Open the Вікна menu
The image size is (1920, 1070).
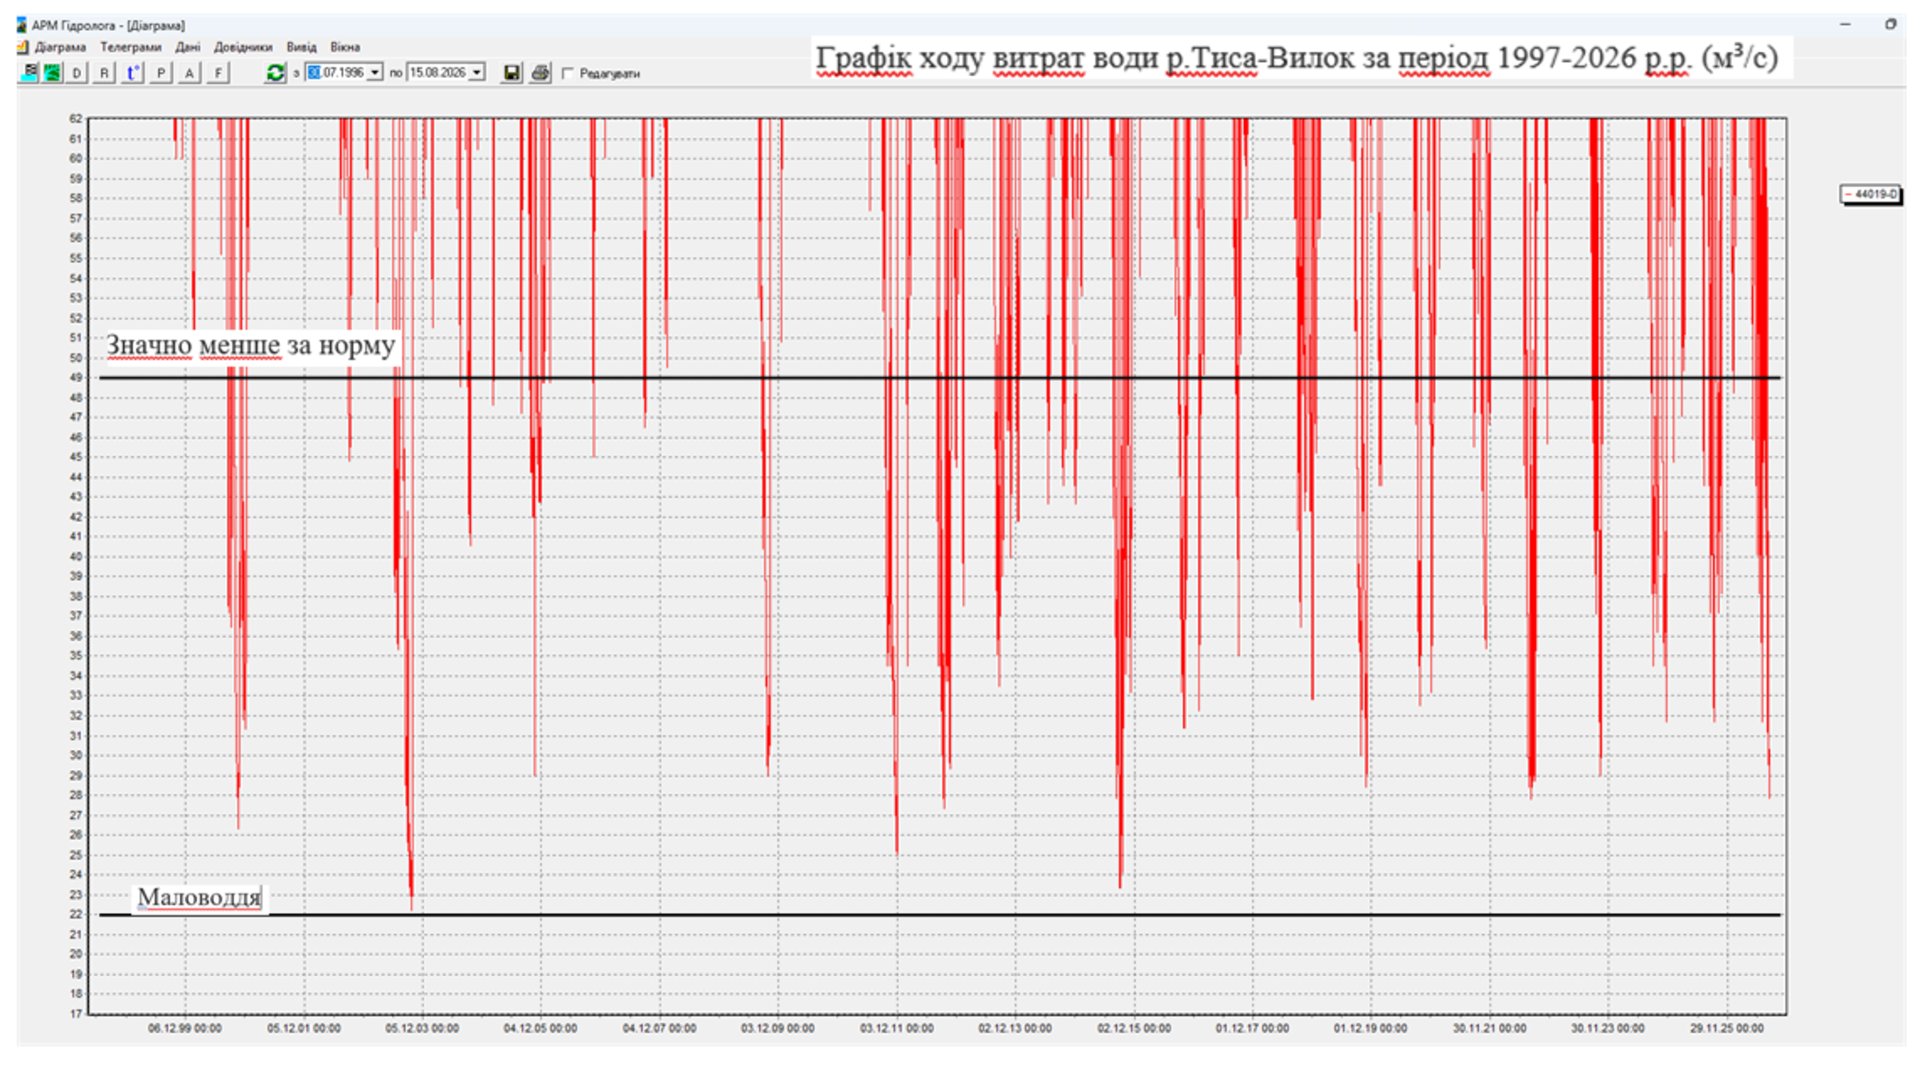coord(345,47)
